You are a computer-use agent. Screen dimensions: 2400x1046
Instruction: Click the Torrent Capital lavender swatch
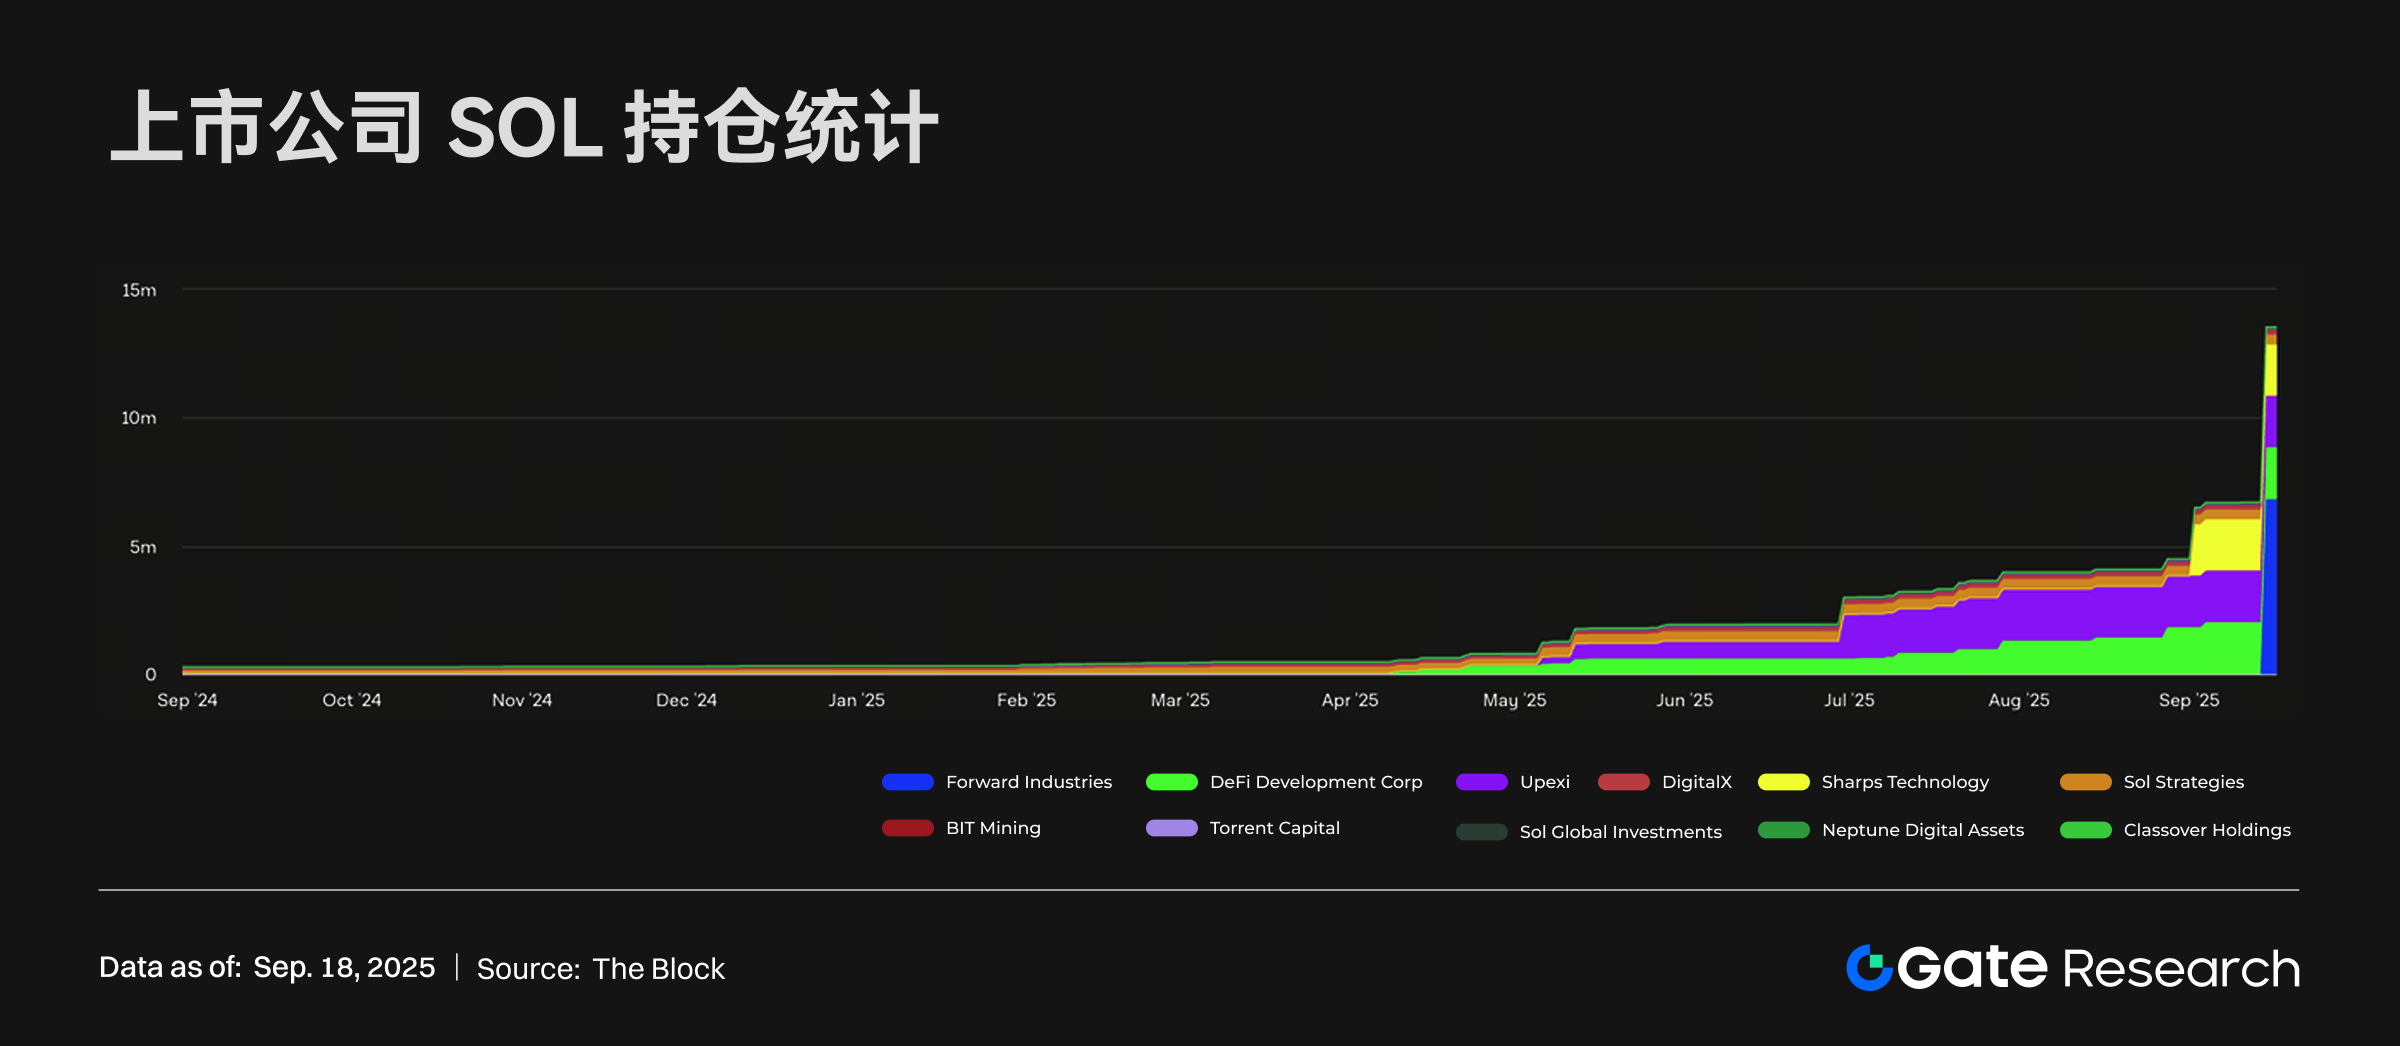click(1172, 828)
